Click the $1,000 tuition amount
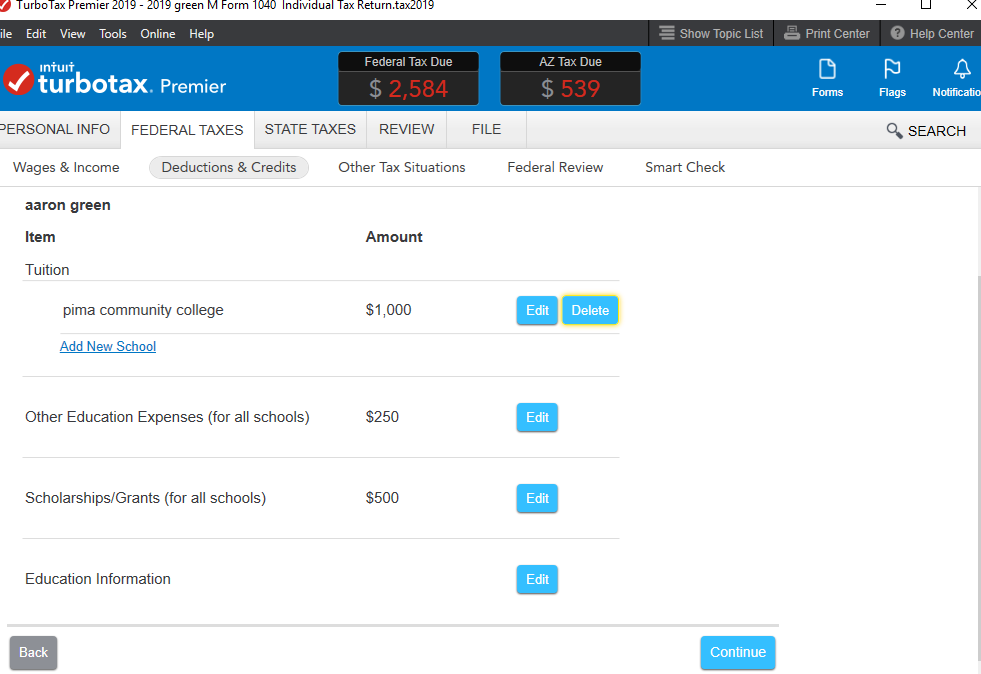Image resolution: width=981 pixels, height=674 pixels. [389, 310]
